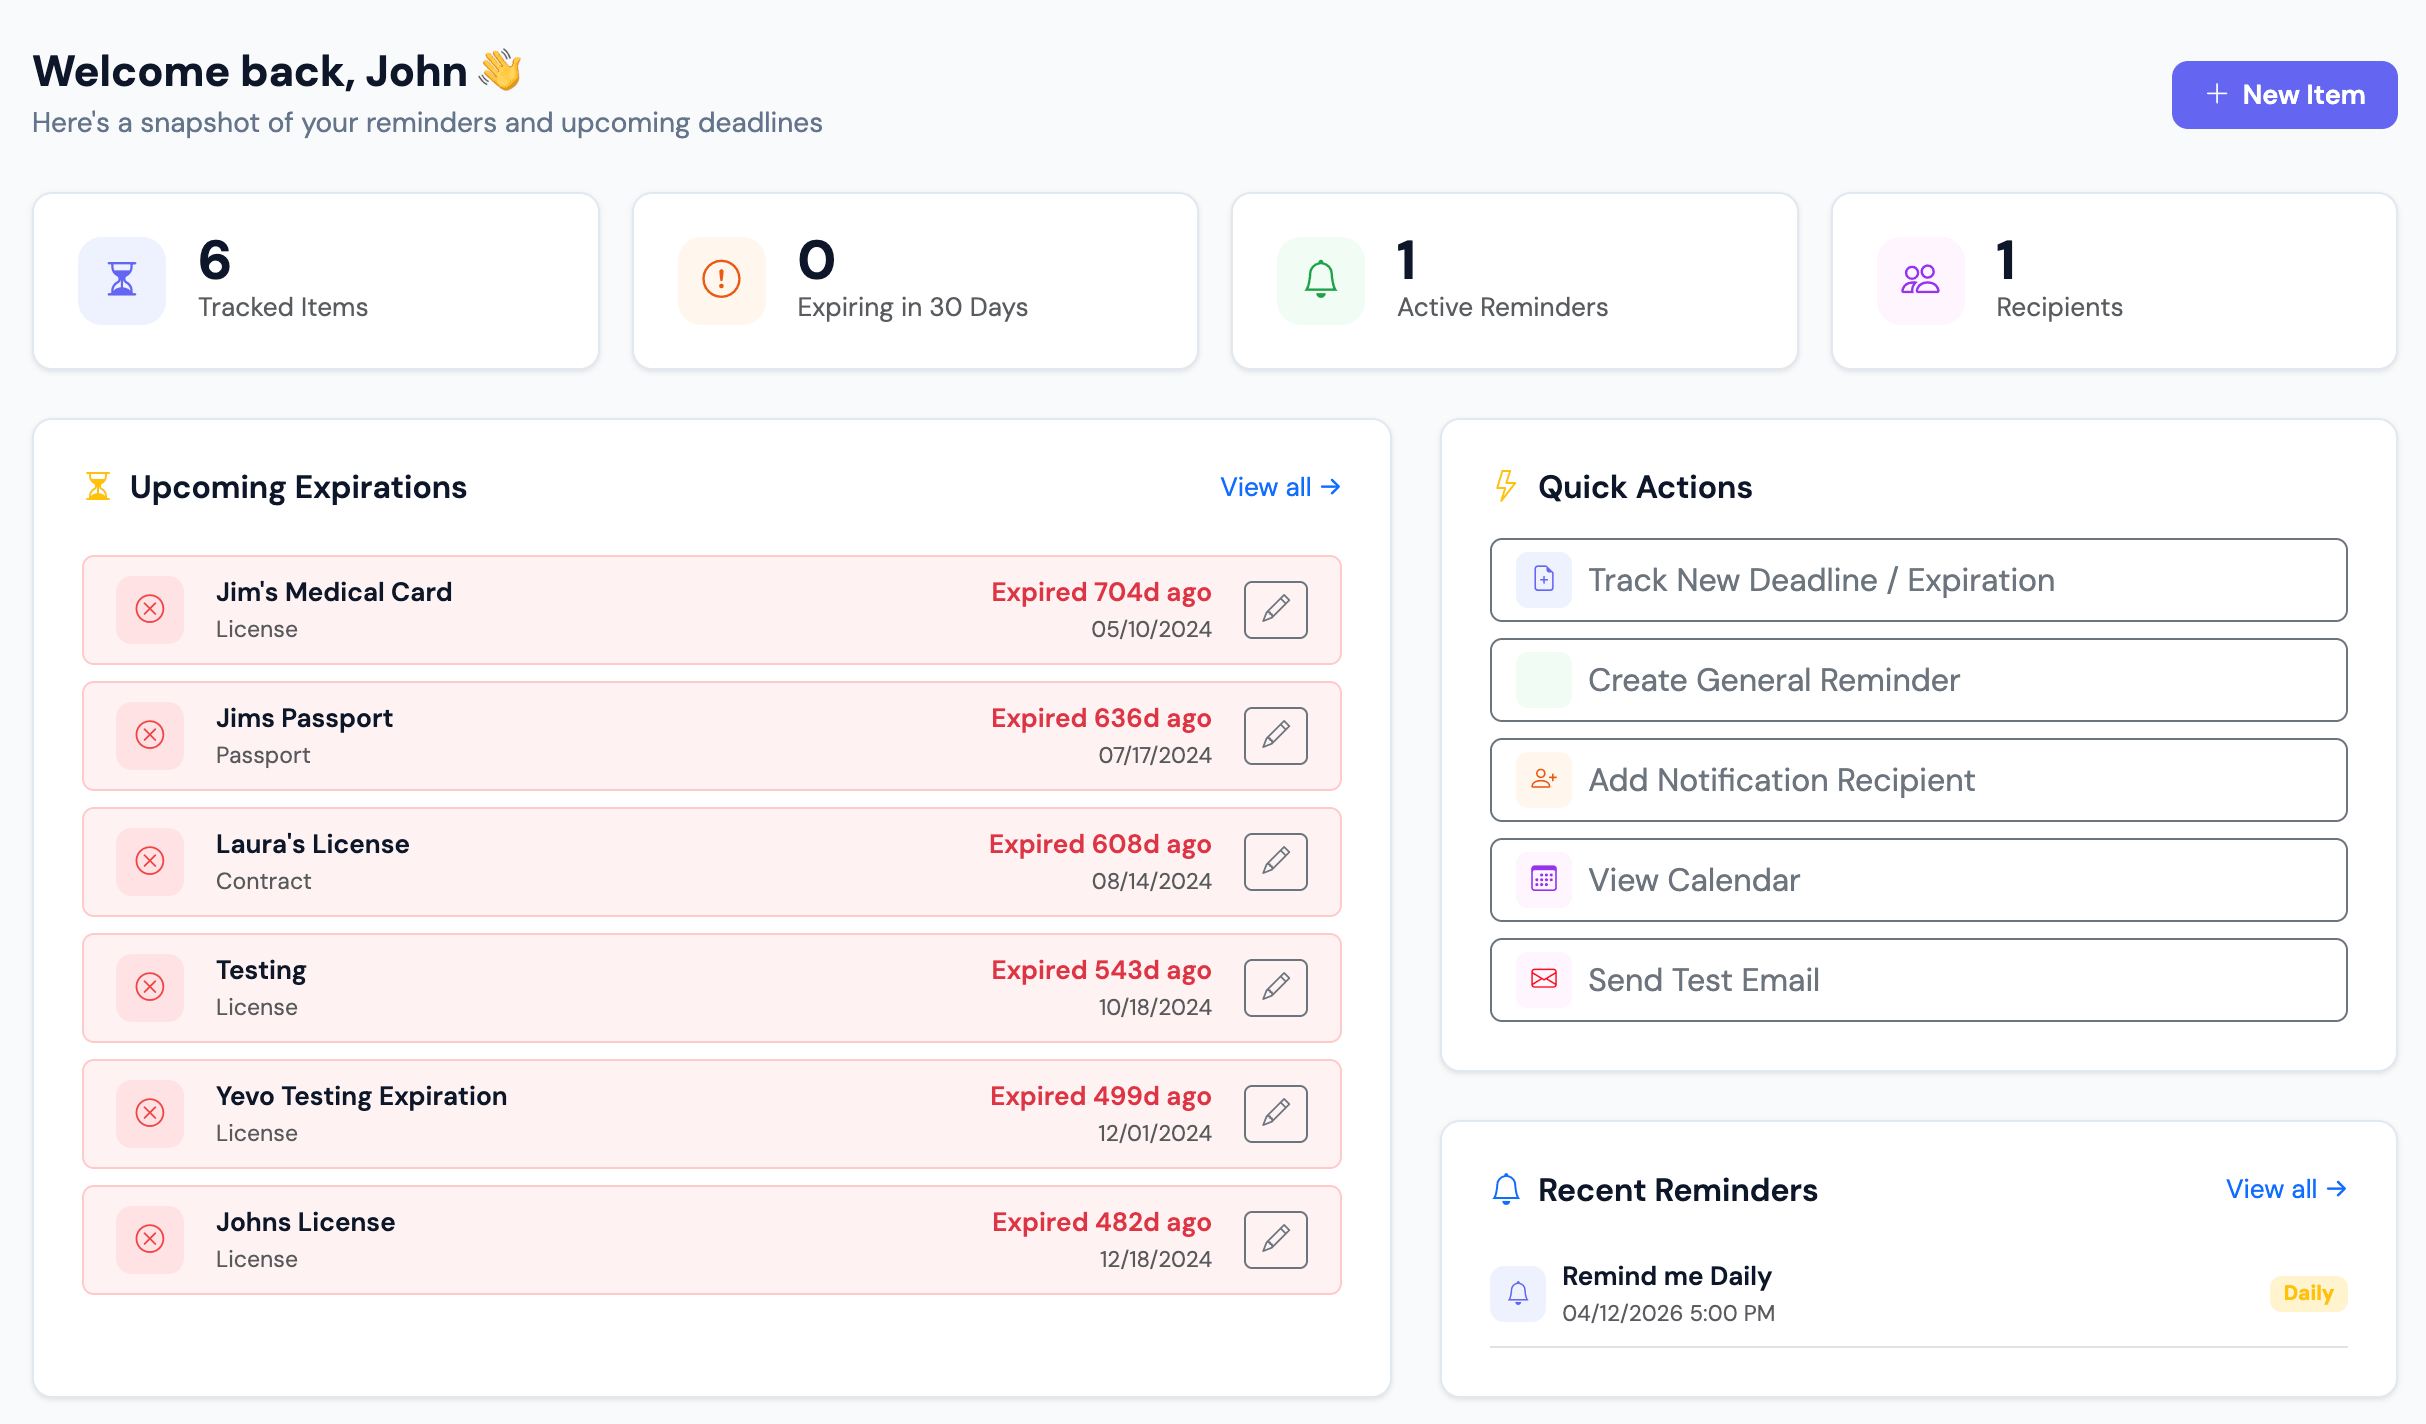Click the Jim's Medical Card item name

334,592
